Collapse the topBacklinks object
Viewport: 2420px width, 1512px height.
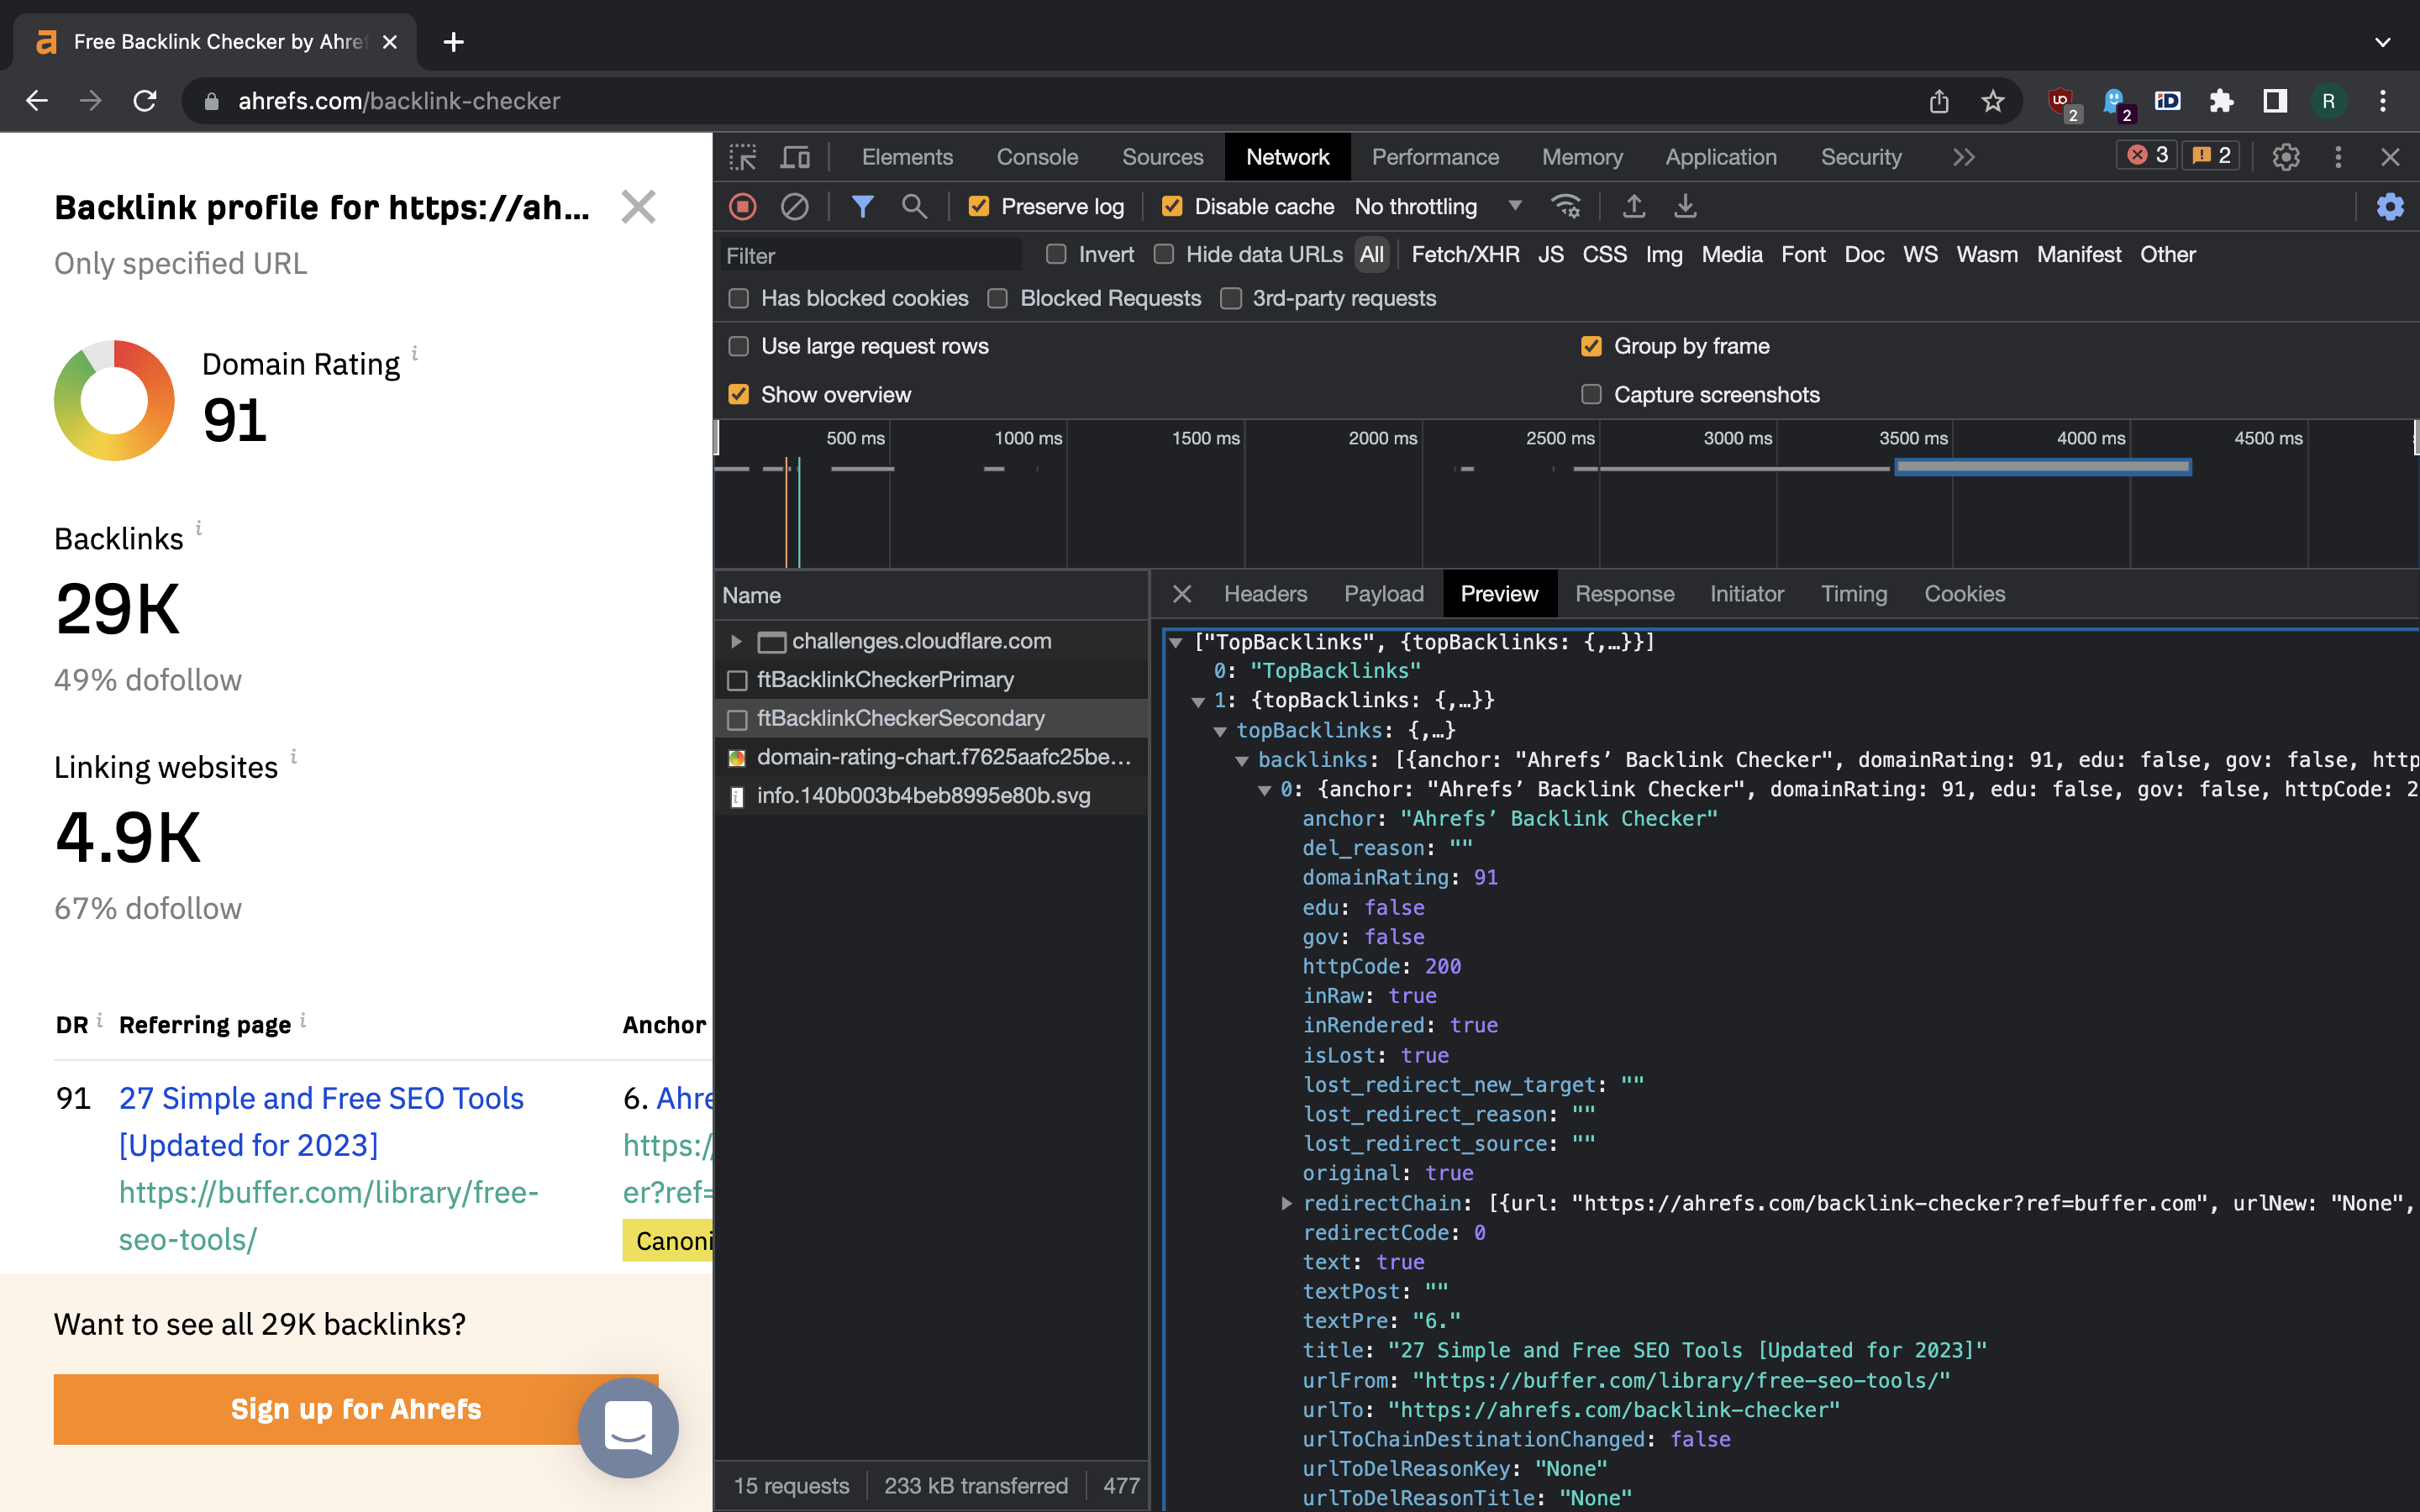(1220, 731)
